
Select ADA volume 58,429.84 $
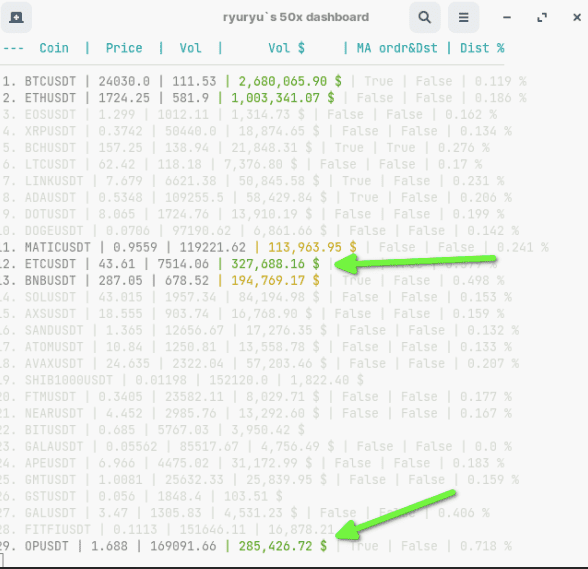286,198
